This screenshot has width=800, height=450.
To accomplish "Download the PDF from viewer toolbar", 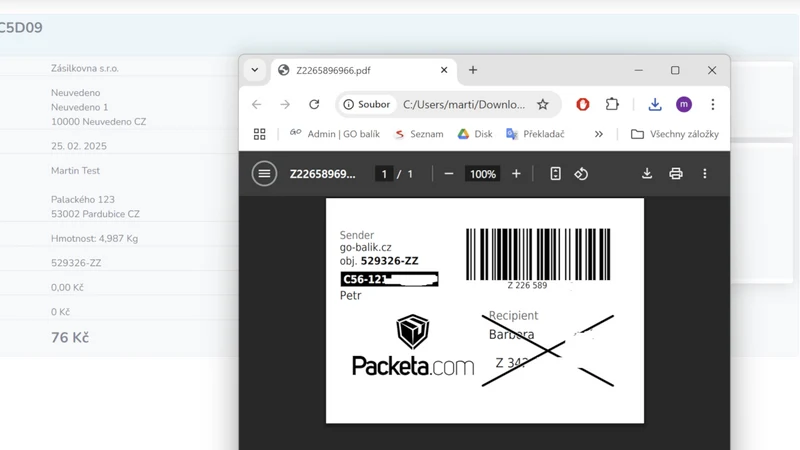I will pos(647,174).
